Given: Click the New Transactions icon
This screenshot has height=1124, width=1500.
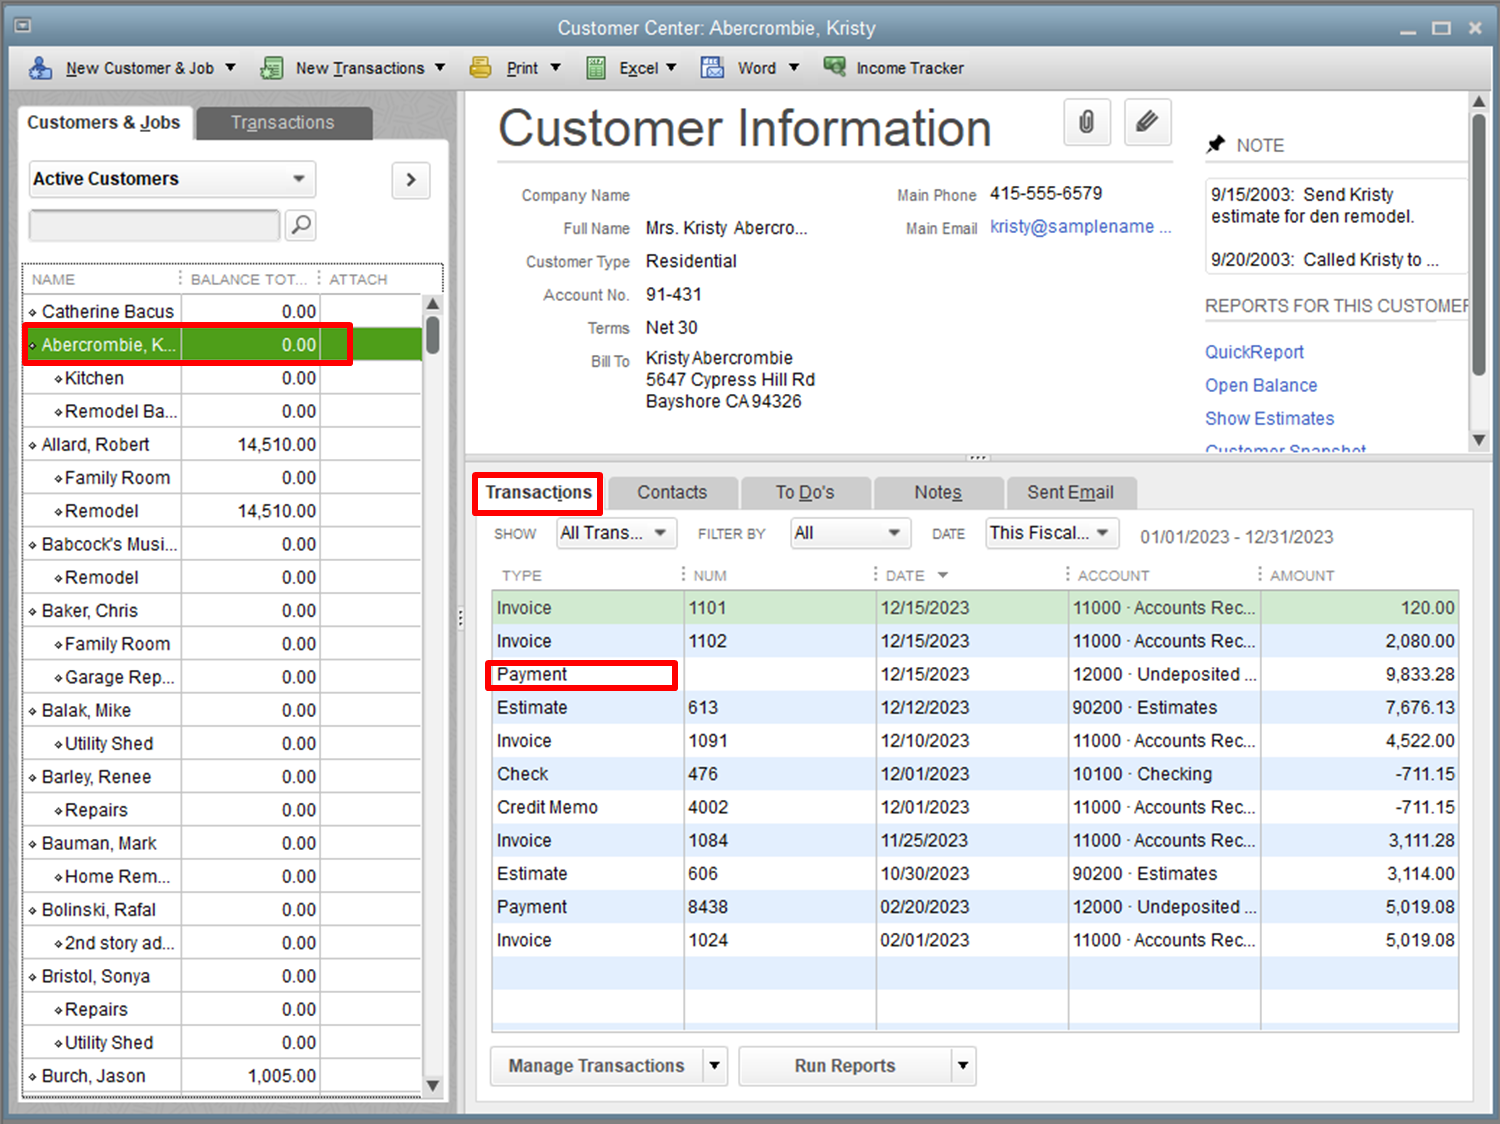Looking at the screenshot, I should click(x=270, y=67).
